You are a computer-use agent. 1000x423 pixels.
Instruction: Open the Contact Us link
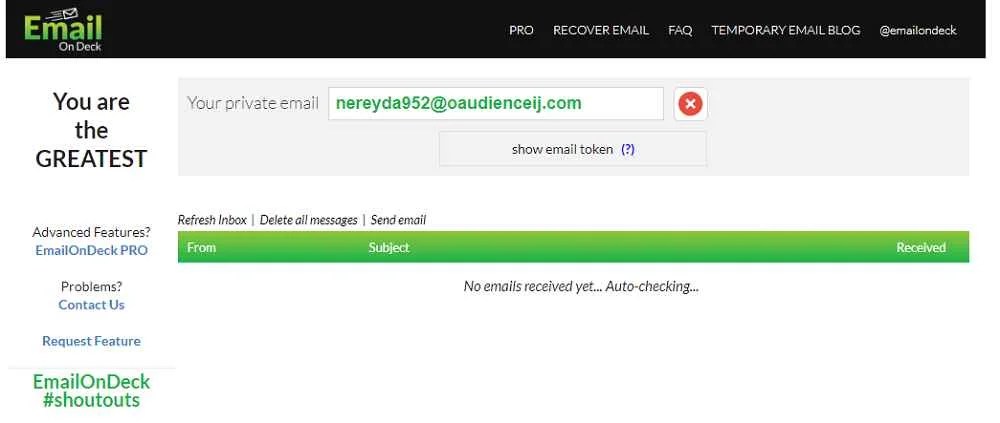91,304
